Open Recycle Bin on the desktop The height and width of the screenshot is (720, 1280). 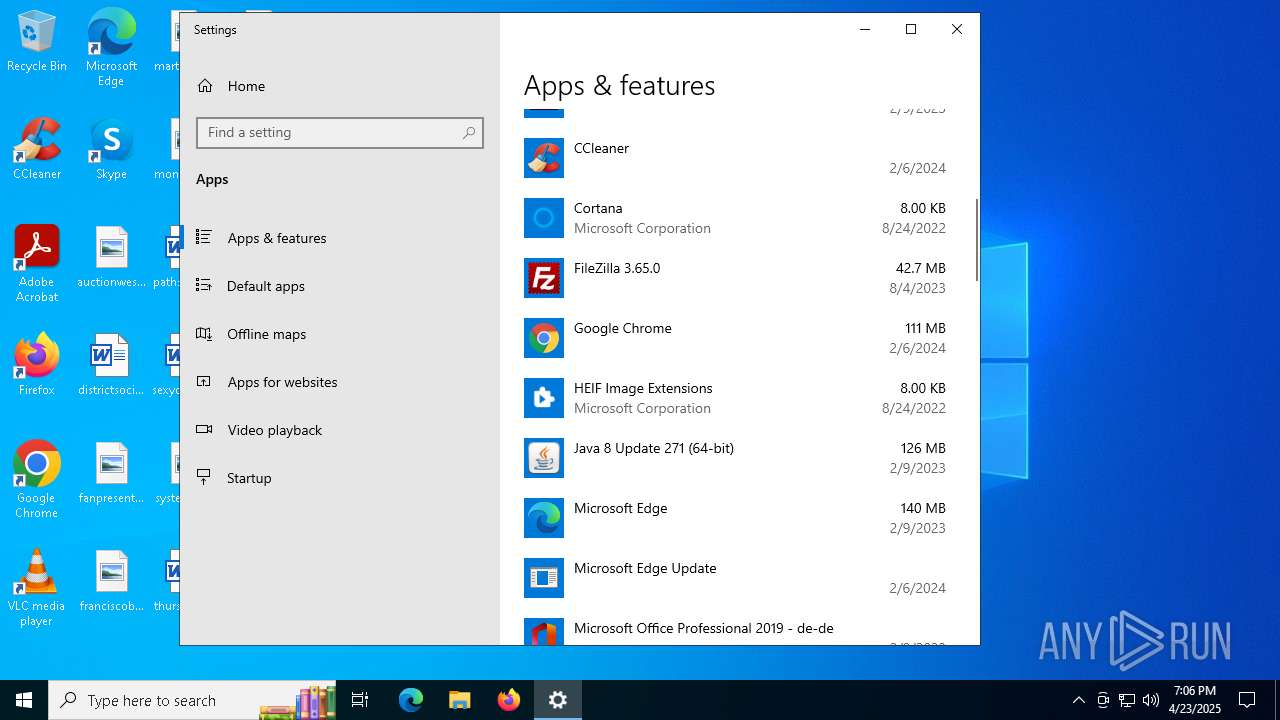(37, 41)
